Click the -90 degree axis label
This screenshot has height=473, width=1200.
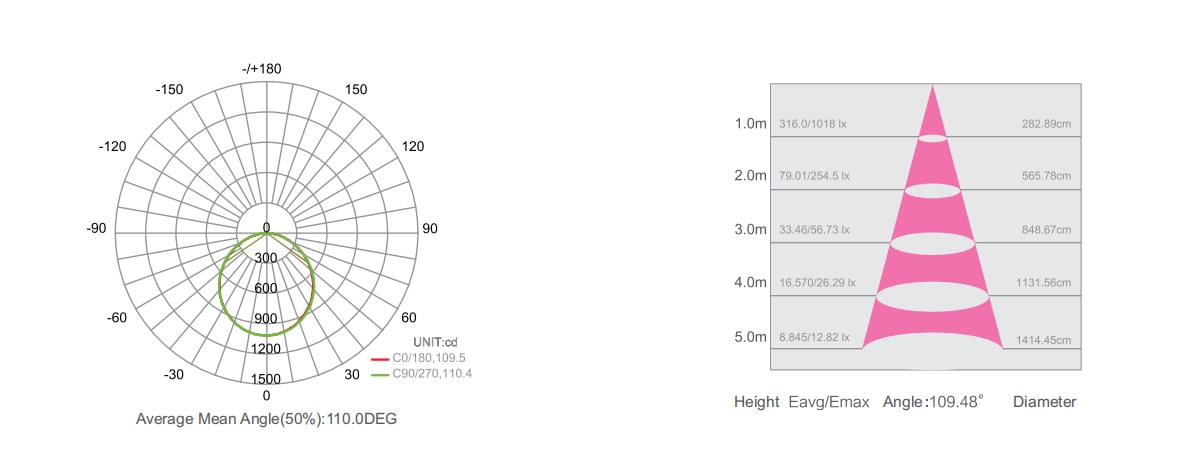pos(96,229)
